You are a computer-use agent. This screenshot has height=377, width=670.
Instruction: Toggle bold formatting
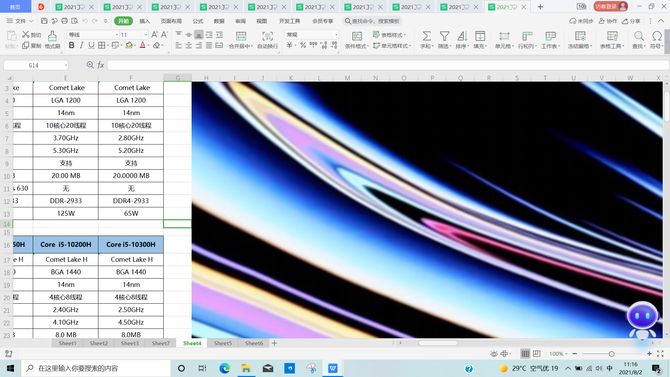(71, 45)
